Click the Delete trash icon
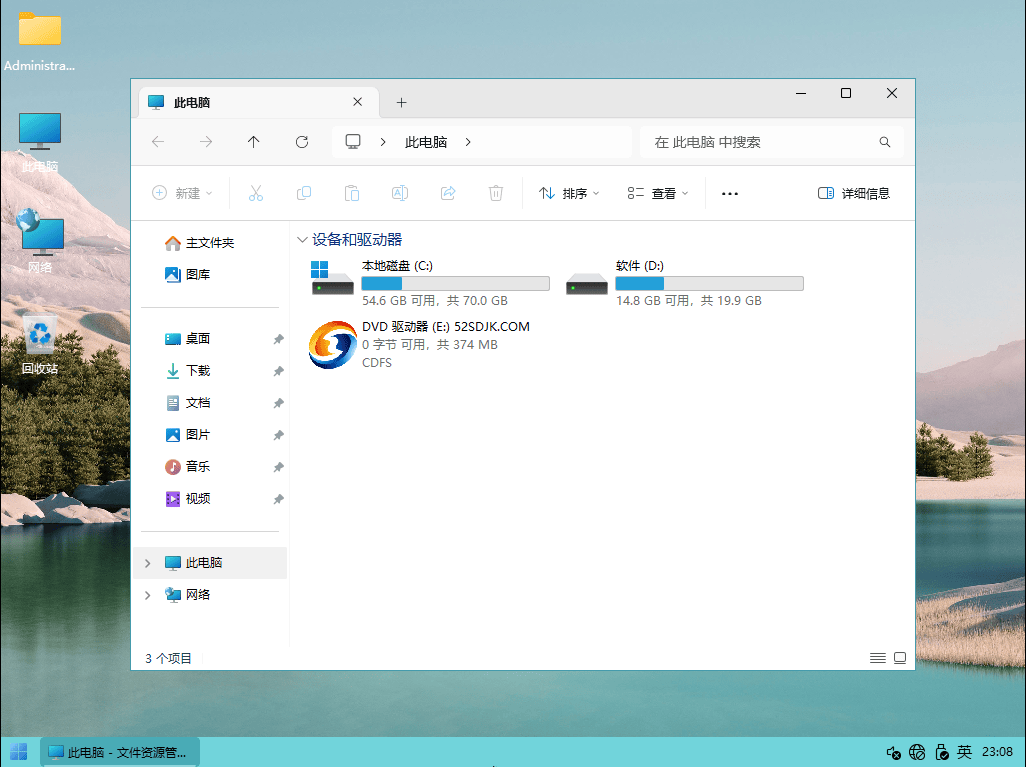Image resolution: width=1026 pixels, height=767 pixels. click(x=496, y=193)
